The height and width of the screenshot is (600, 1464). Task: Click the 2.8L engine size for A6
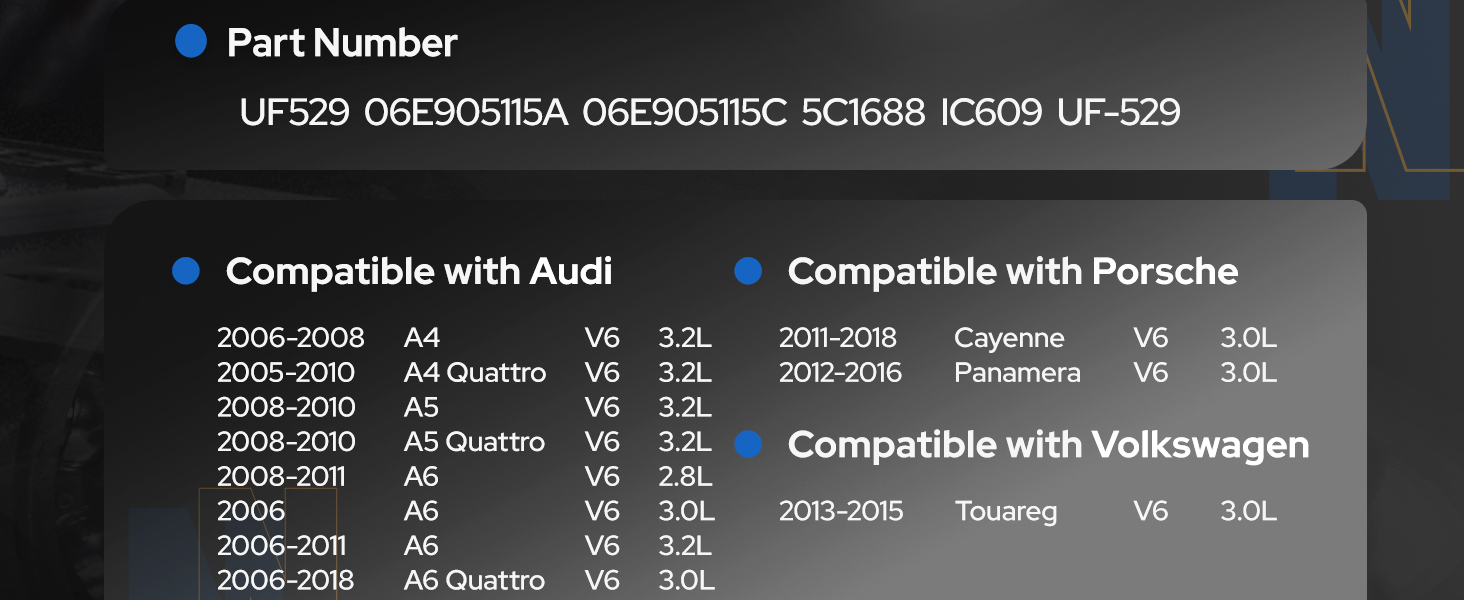pyautogui.click(x=685, y=477)
